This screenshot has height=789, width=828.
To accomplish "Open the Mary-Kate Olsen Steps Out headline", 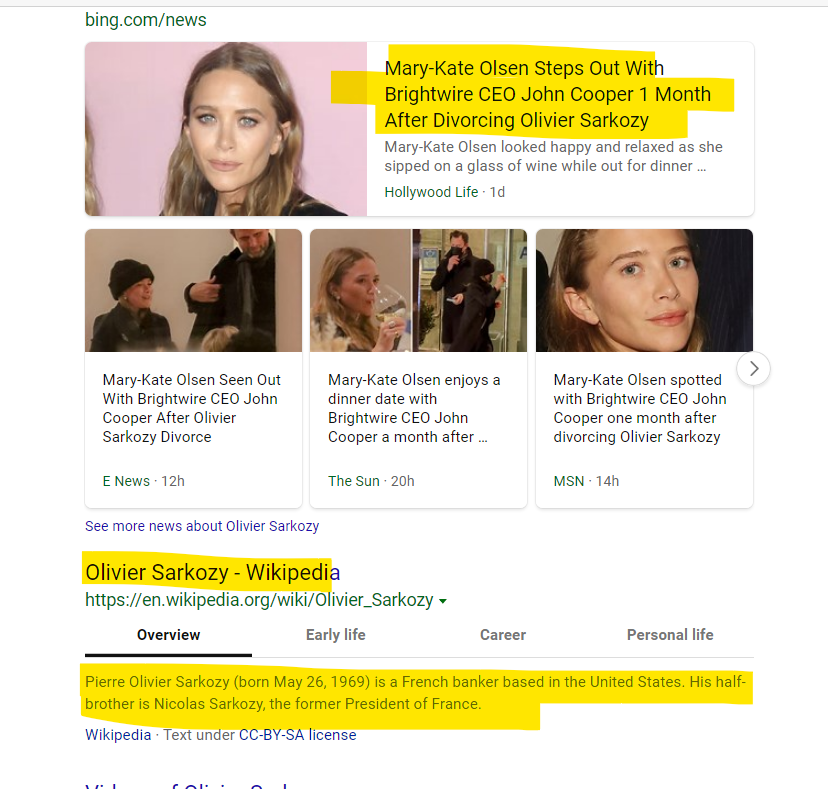I will [x=548, y=94].
